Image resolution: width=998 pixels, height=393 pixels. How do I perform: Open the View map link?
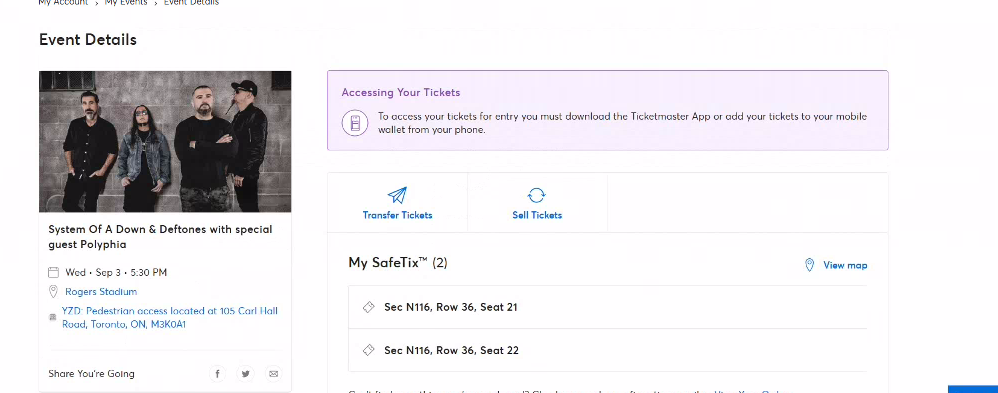845,265
